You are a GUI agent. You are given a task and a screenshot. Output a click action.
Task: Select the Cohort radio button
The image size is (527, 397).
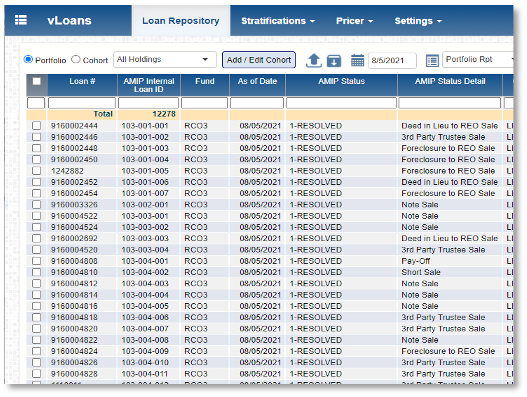[x=76, y=59]
